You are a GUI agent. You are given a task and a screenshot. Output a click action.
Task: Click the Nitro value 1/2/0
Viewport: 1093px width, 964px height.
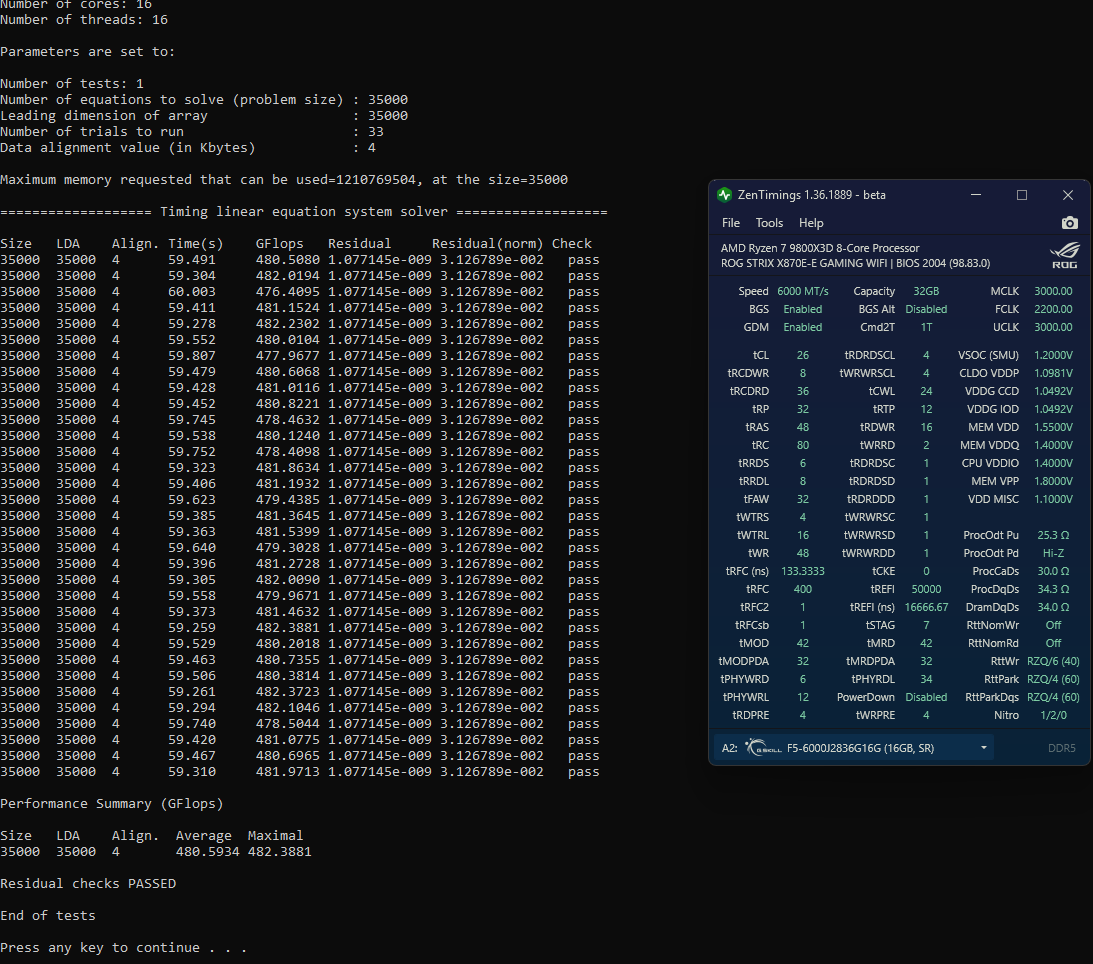point(1053,716)
